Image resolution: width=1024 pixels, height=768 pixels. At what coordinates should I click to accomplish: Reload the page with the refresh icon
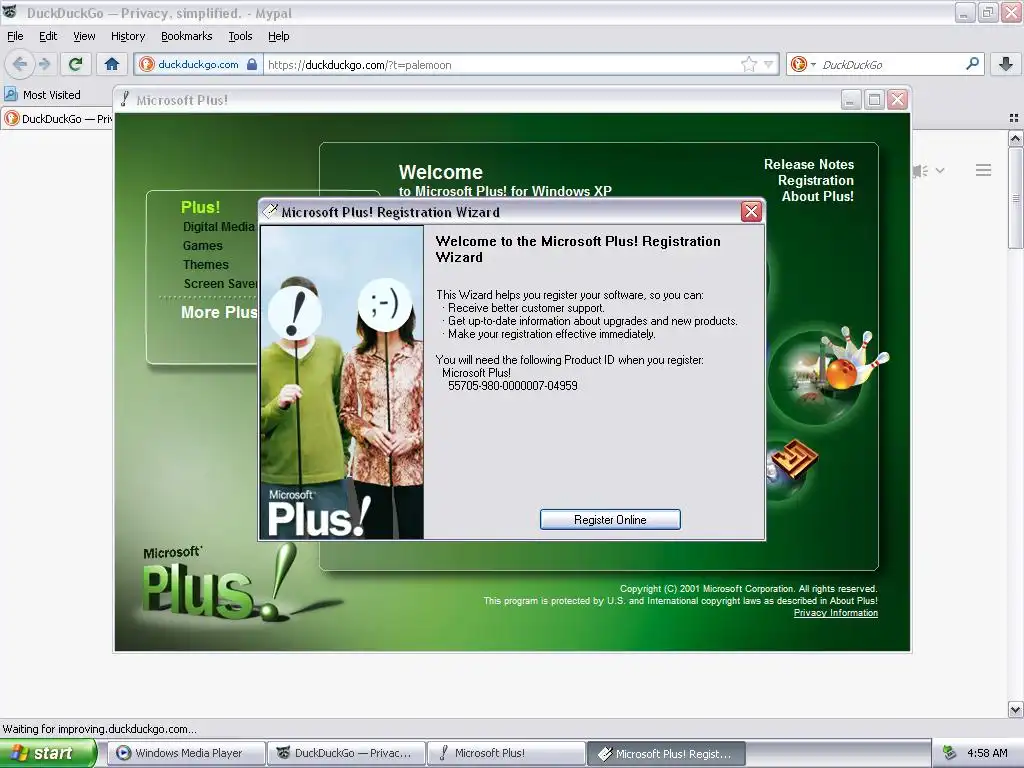75,64
